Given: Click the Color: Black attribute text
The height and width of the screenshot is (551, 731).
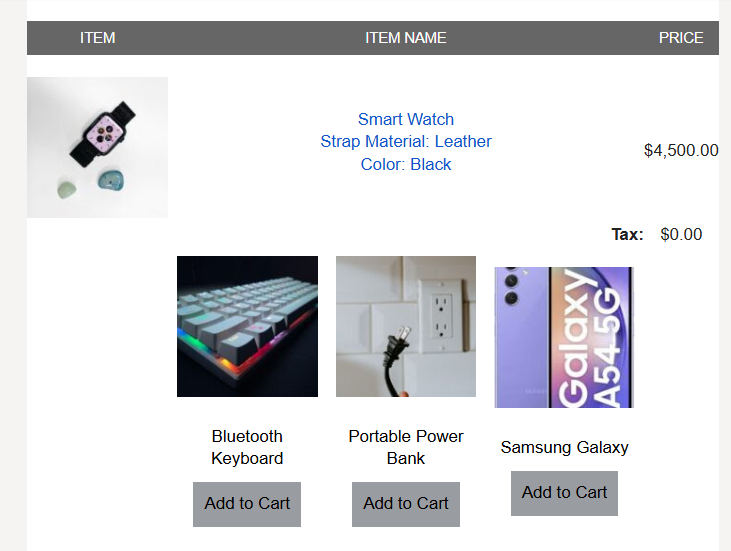Looking at the screenshot, I should [406, 164].
